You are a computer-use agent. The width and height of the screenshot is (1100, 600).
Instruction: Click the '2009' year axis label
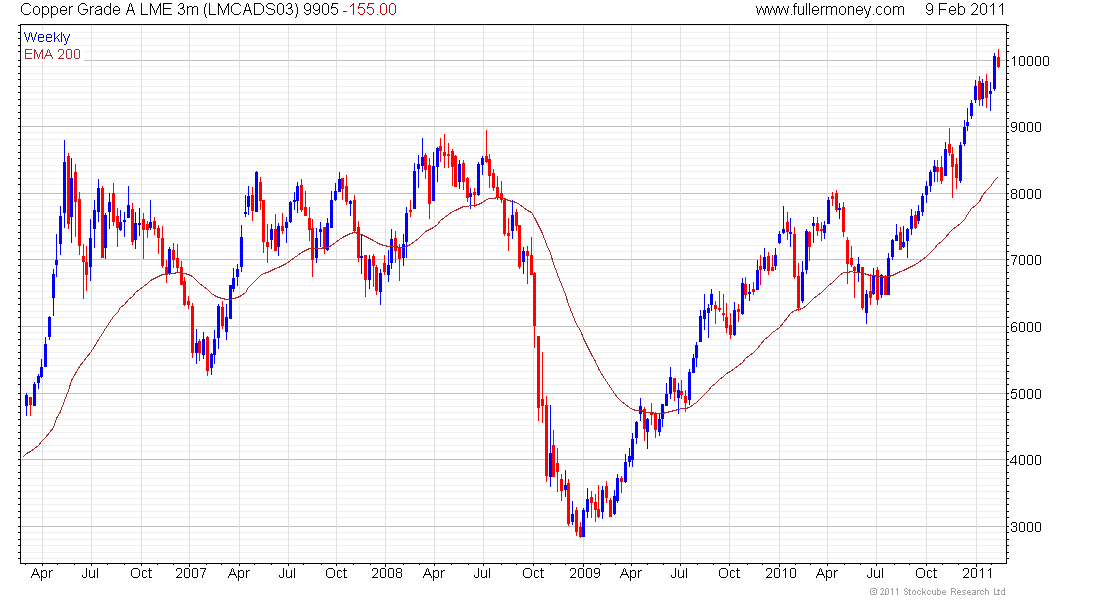(584, 573)
